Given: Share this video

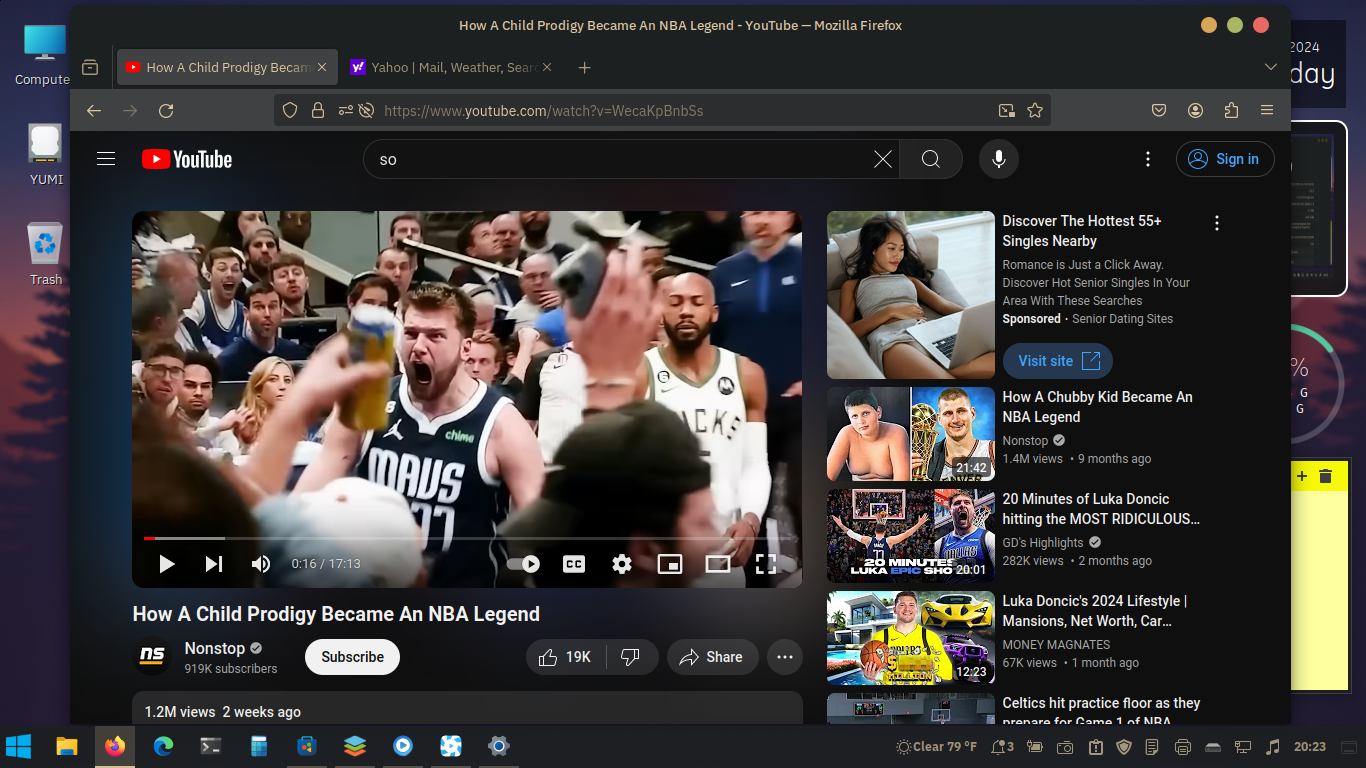Looking at the screenshot, I should pyautogui.click(x=712, y=657).
